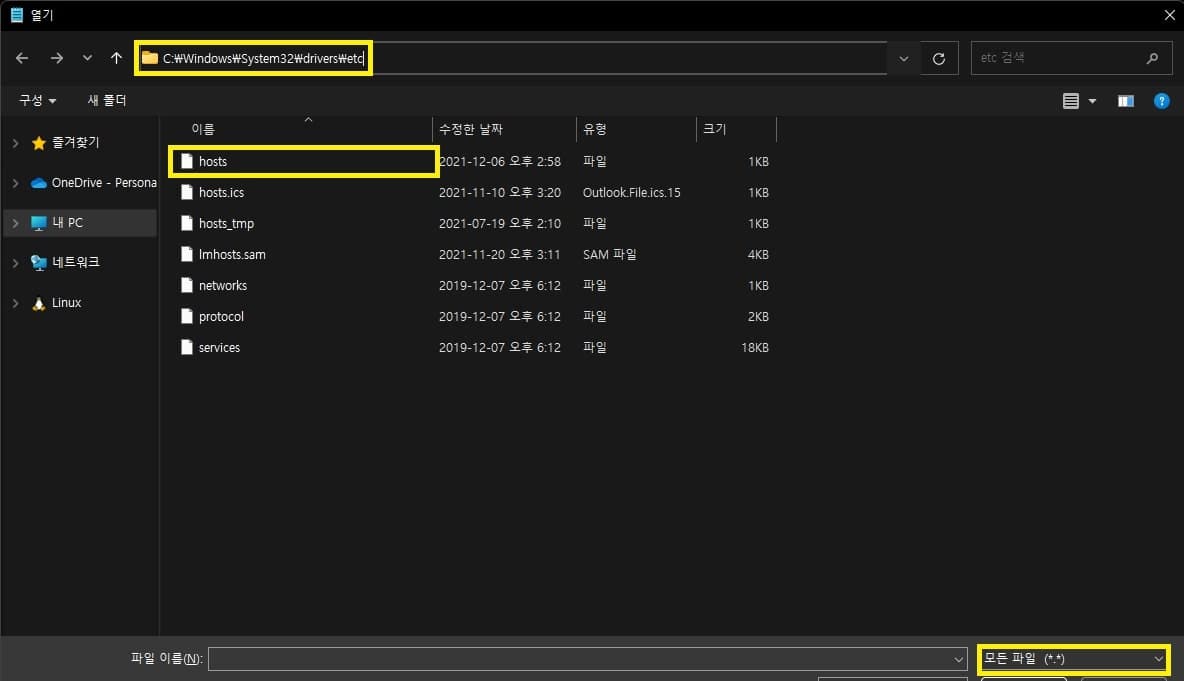Viewport: 1184px width, 681px height.
Task: Go up one folder level
Action: tap(114, 58)
